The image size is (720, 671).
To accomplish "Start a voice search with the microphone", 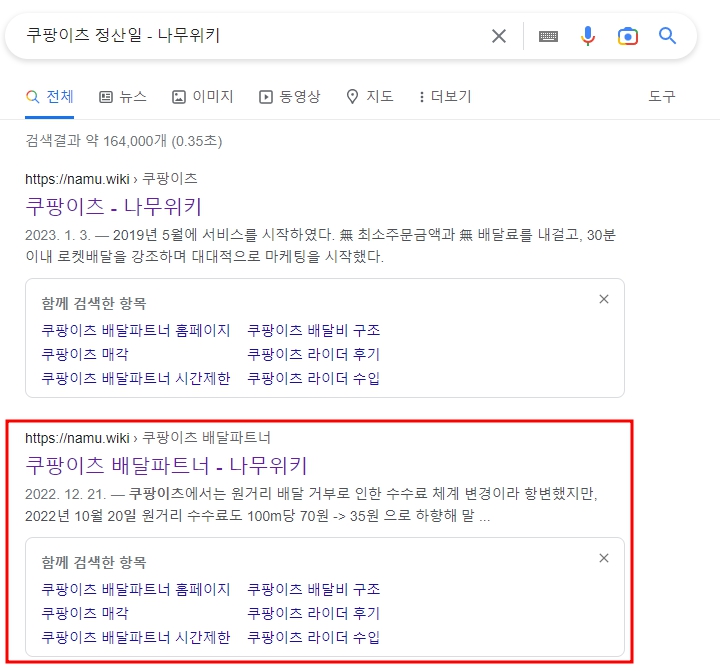I will [588, 36].
